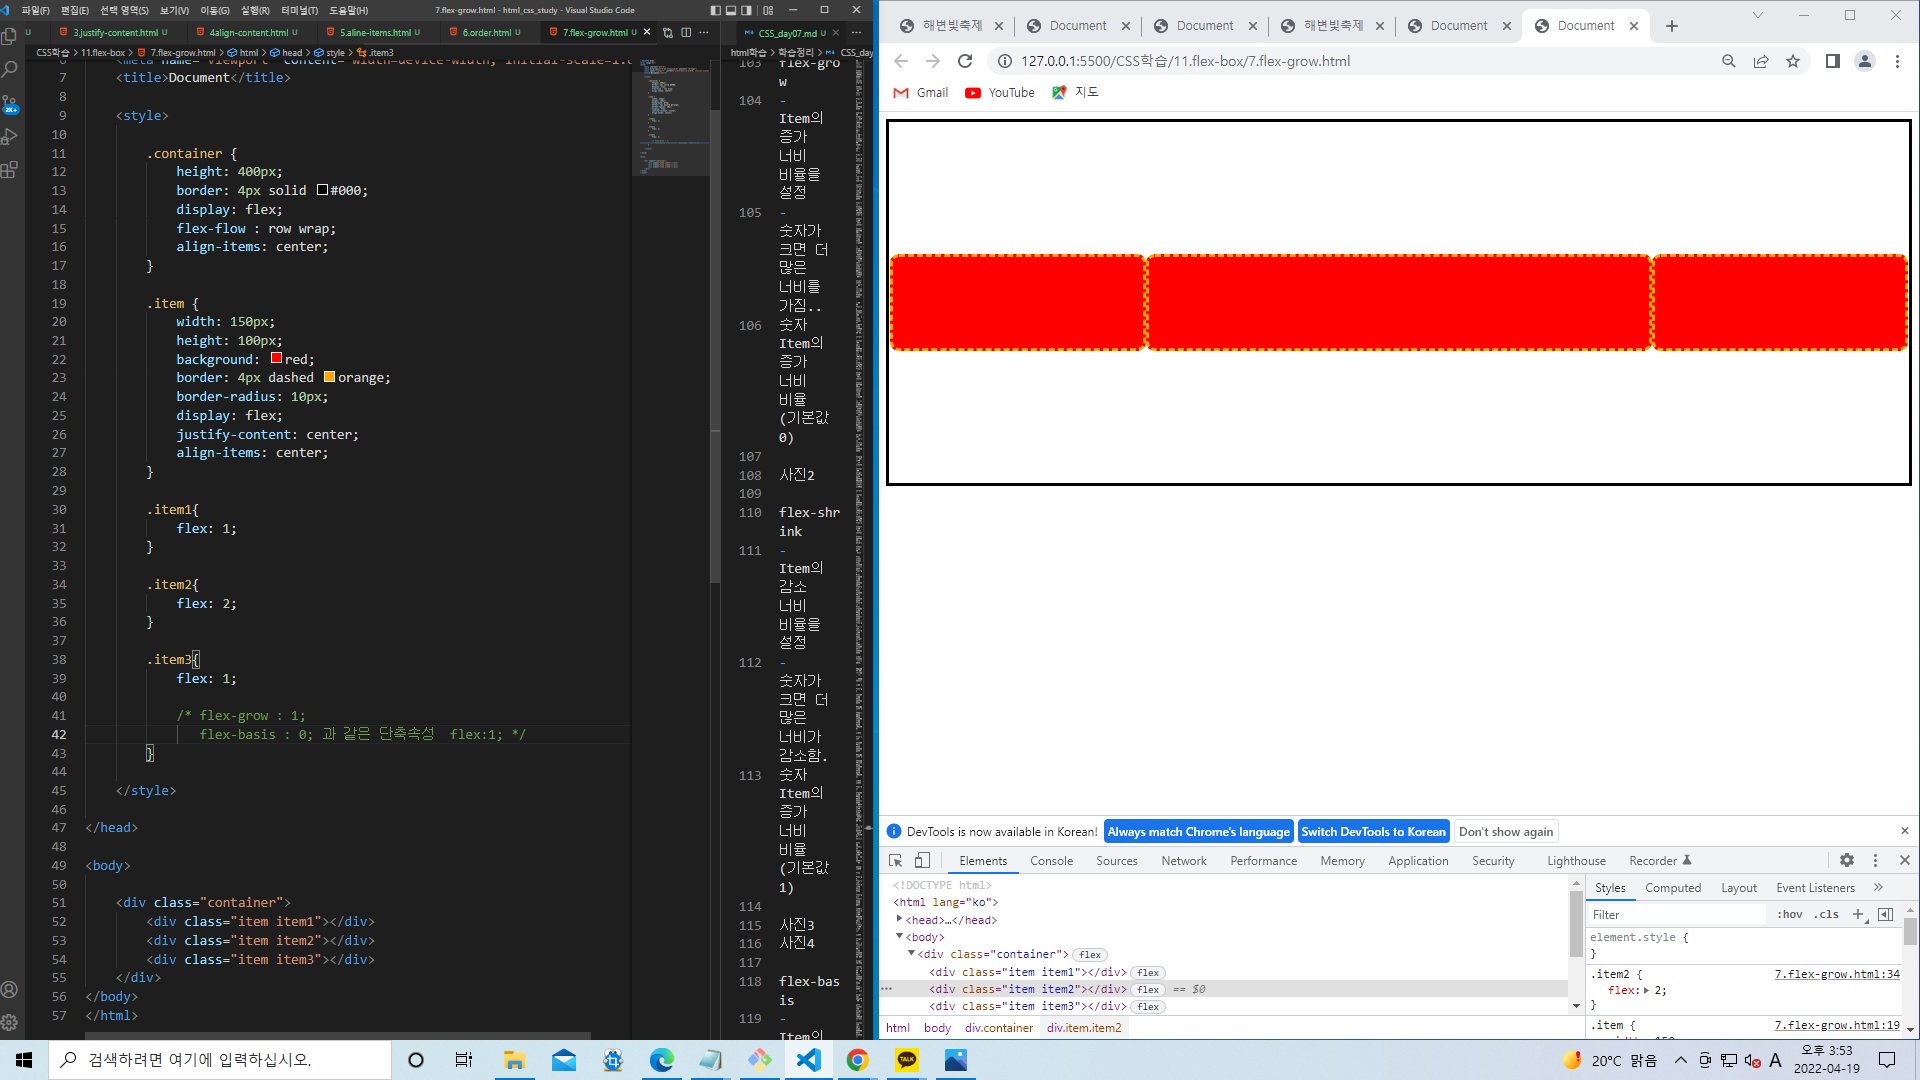This screenshot has width=1920, height=1080.
Task: Switch to DevTools Console tab
Action: click(x=1051, y=861)
